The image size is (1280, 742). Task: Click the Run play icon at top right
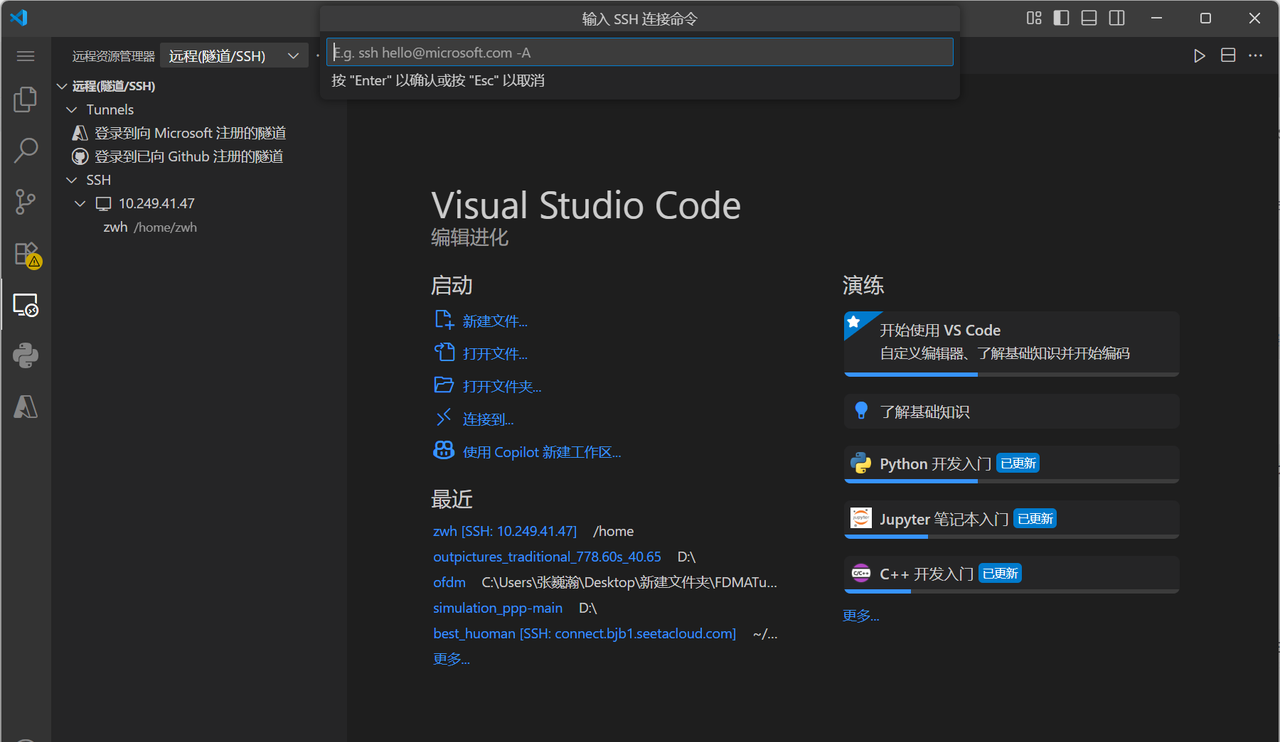[x=1199, y=56]
